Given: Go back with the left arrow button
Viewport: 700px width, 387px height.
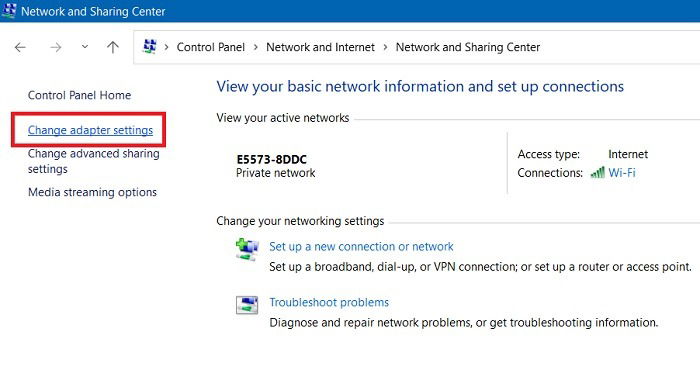Looking at the screenshot, I should pos(20,47).
